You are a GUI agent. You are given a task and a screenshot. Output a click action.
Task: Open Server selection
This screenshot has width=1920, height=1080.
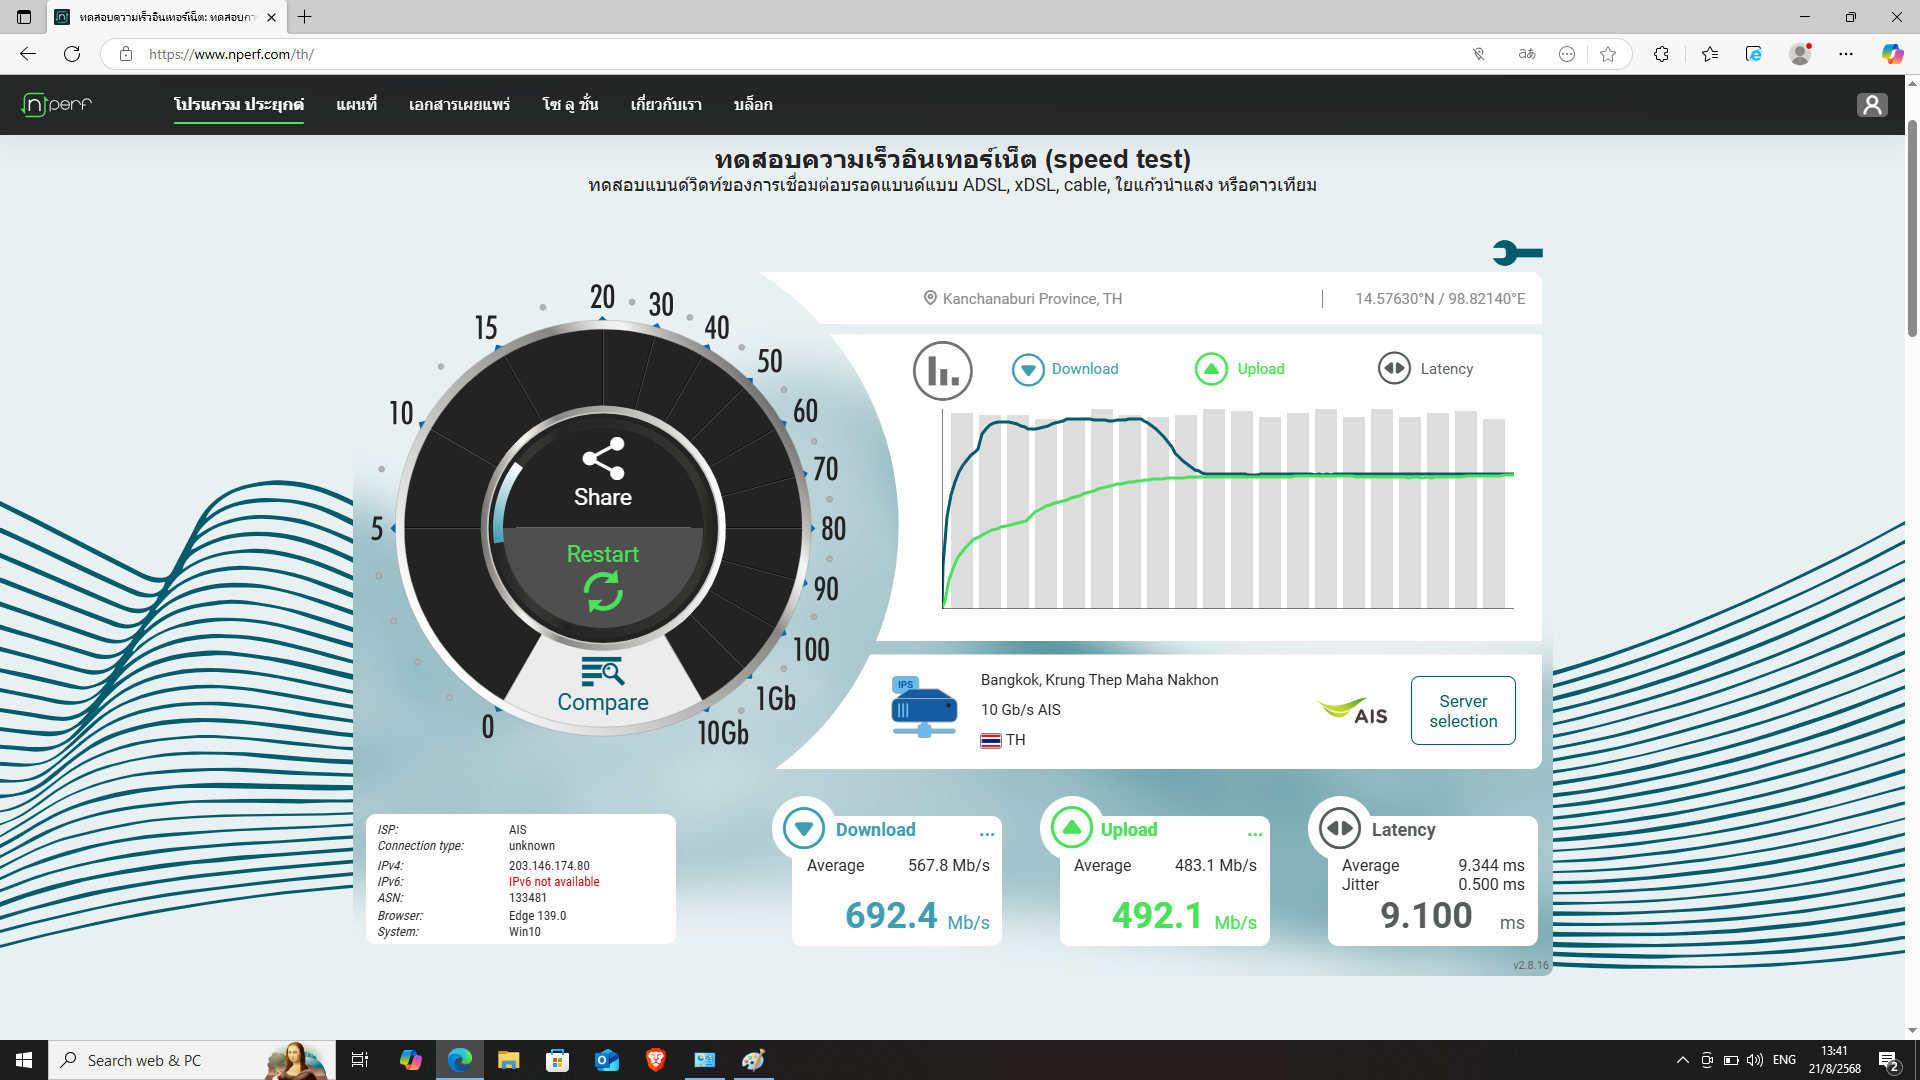click(1463, 711)
